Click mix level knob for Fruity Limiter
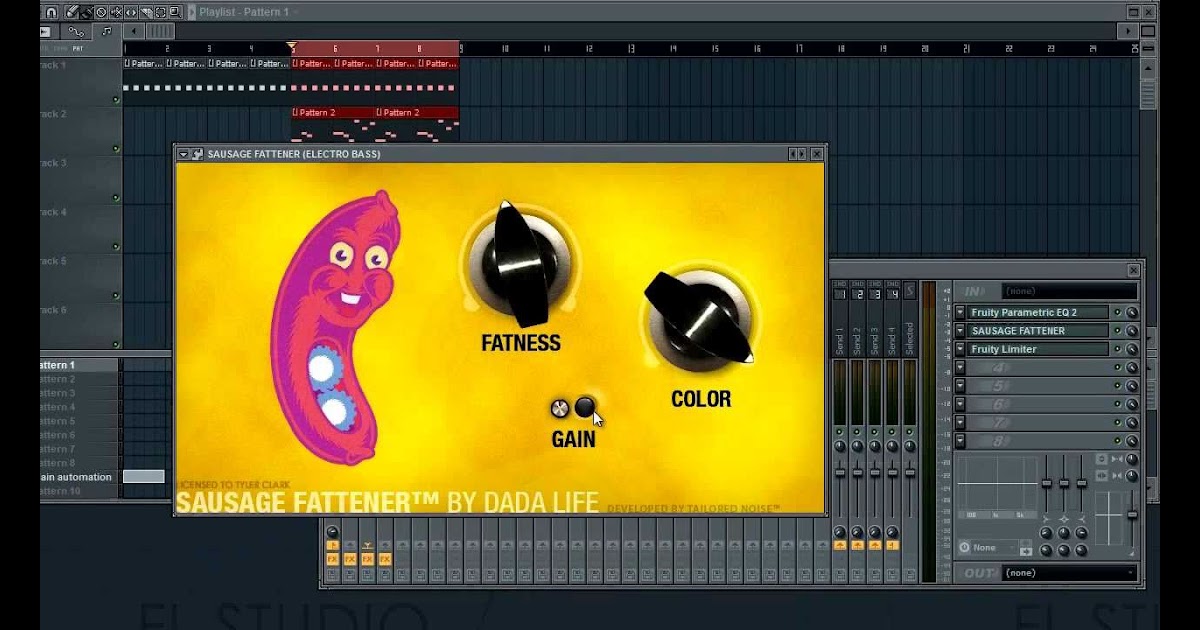 tap(1132, 349)
